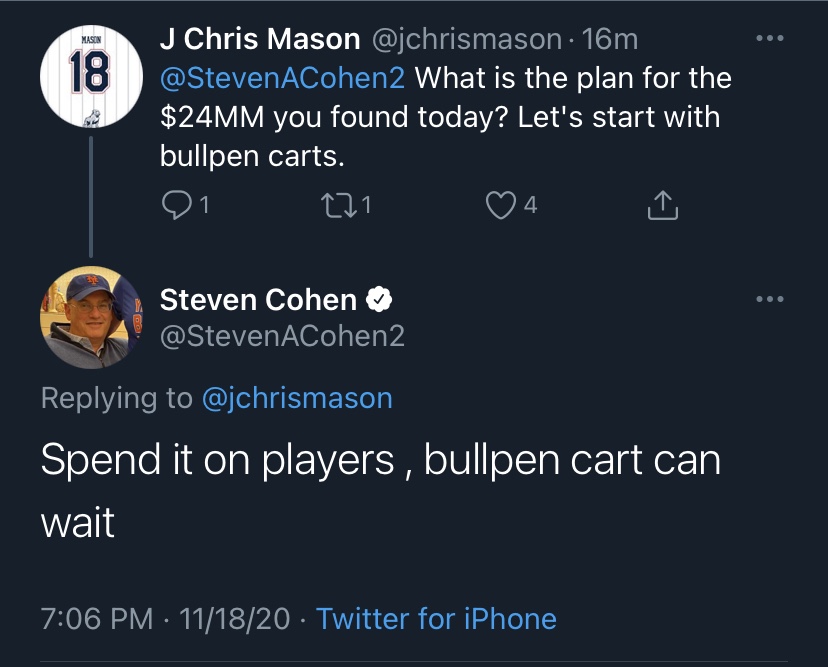Open the @StevenACohen2 mention in Mason's tweet
Image resolution: width=828 pixels, height=667 pixels.
click(284, 78)
